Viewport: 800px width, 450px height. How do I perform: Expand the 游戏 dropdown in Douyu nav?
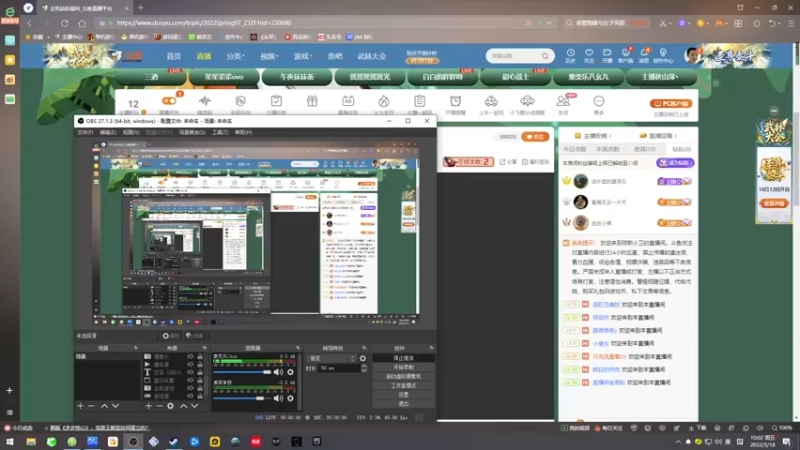click(x=303, y=56)
